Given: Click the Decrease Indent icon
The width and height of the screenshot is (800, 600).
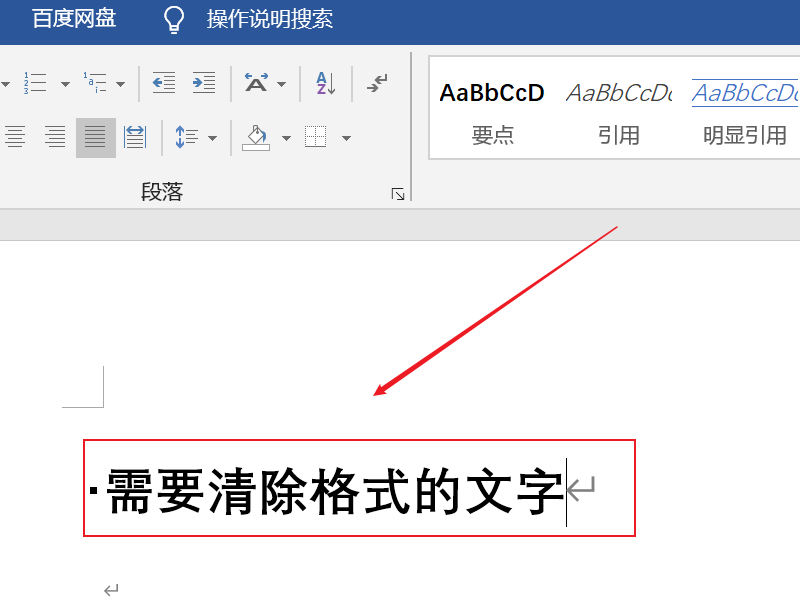Looking at the screenshot, I should click(163, 83).
